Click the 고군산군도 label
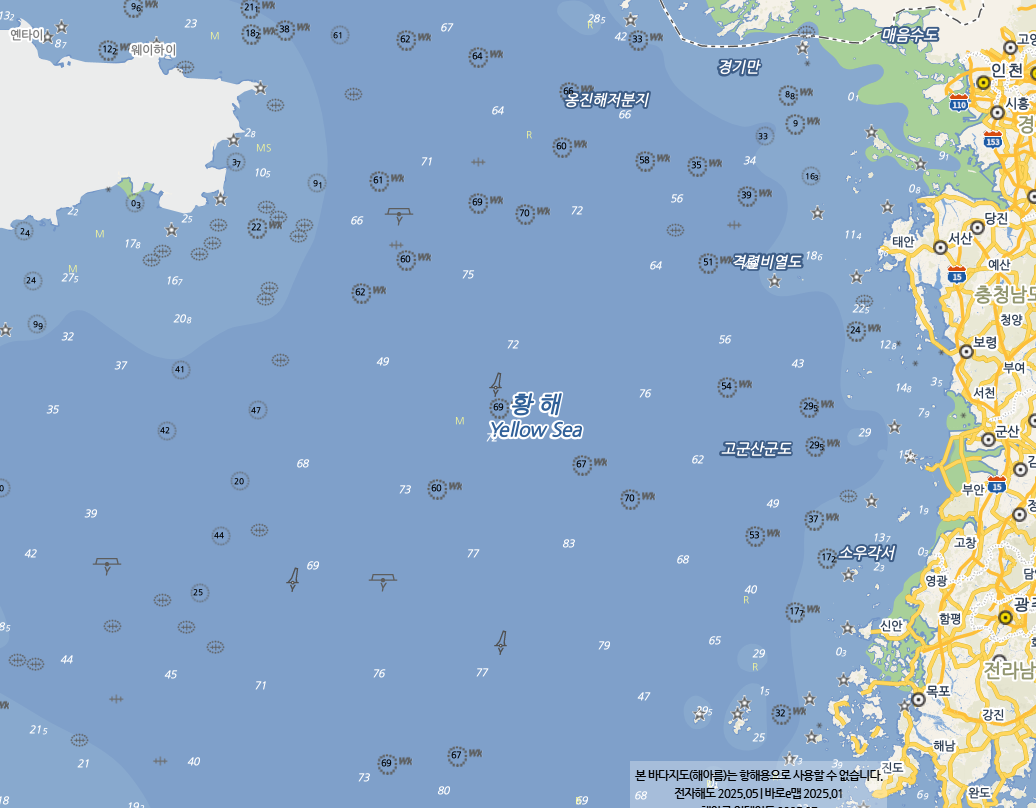The image size is (1036, 808). [x=756, y=449]
